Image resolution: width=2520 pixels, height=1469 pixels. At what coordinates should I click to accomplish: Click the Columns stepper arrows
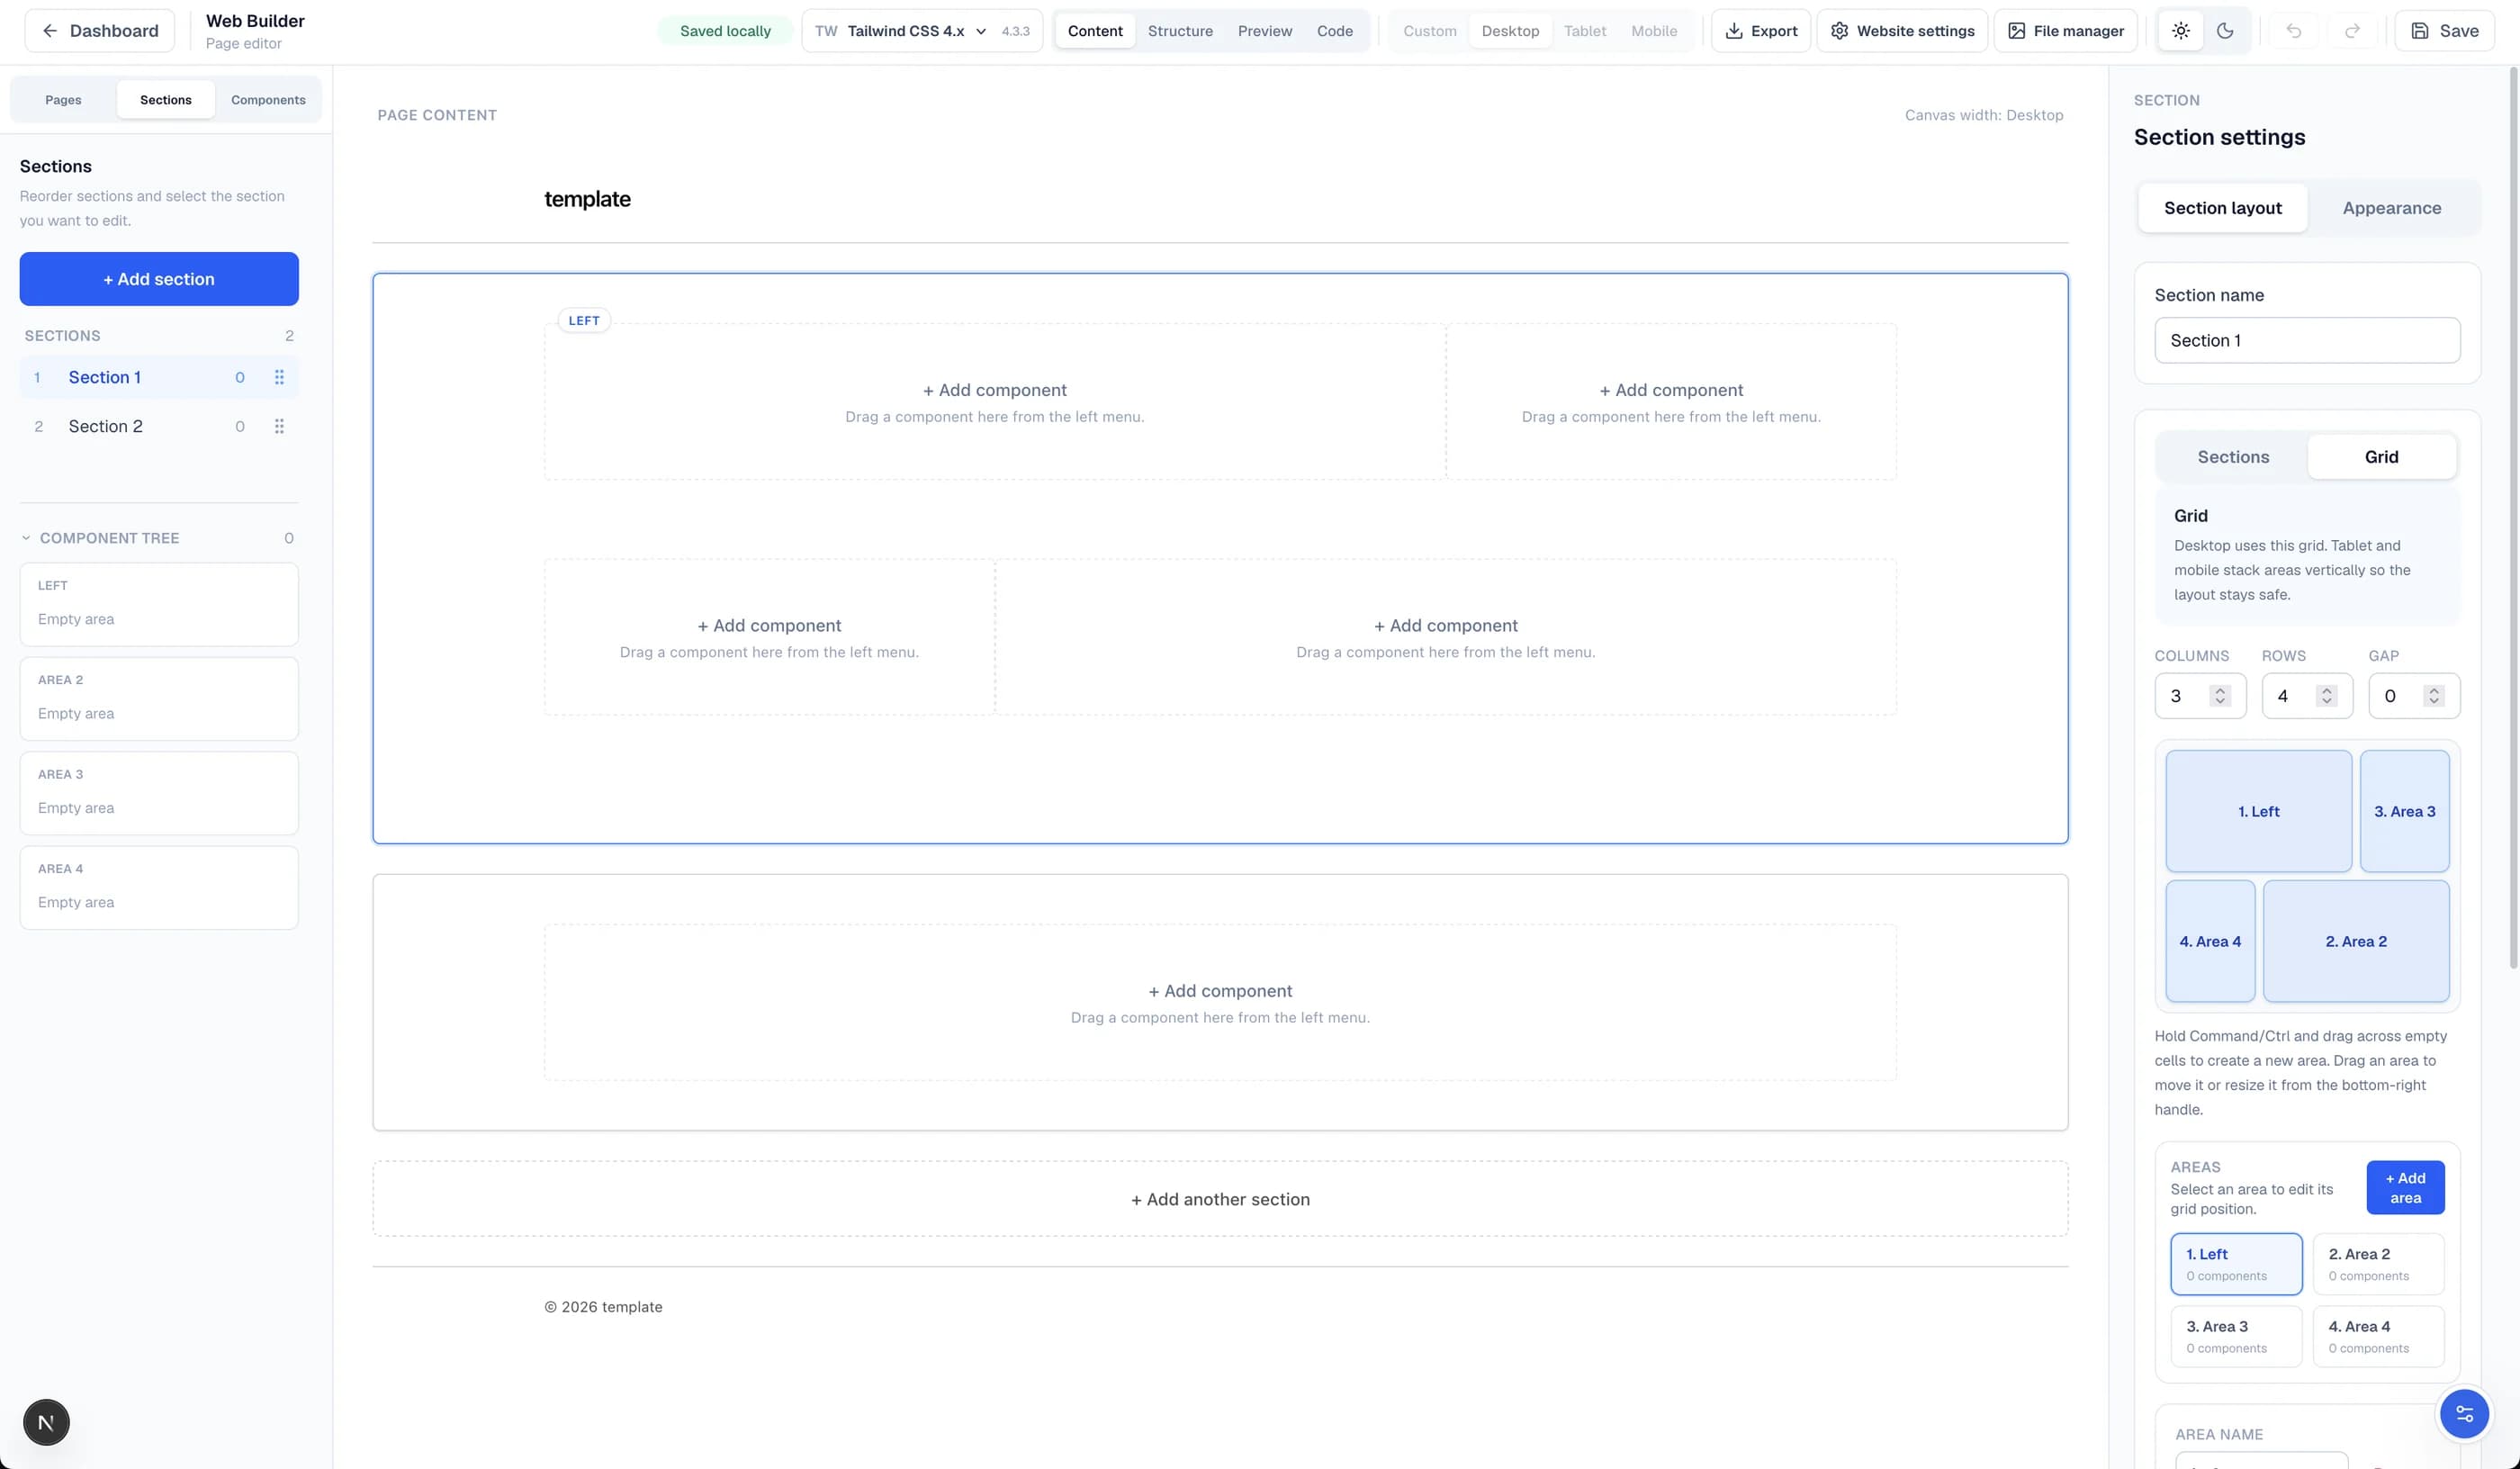point(2220,696)
